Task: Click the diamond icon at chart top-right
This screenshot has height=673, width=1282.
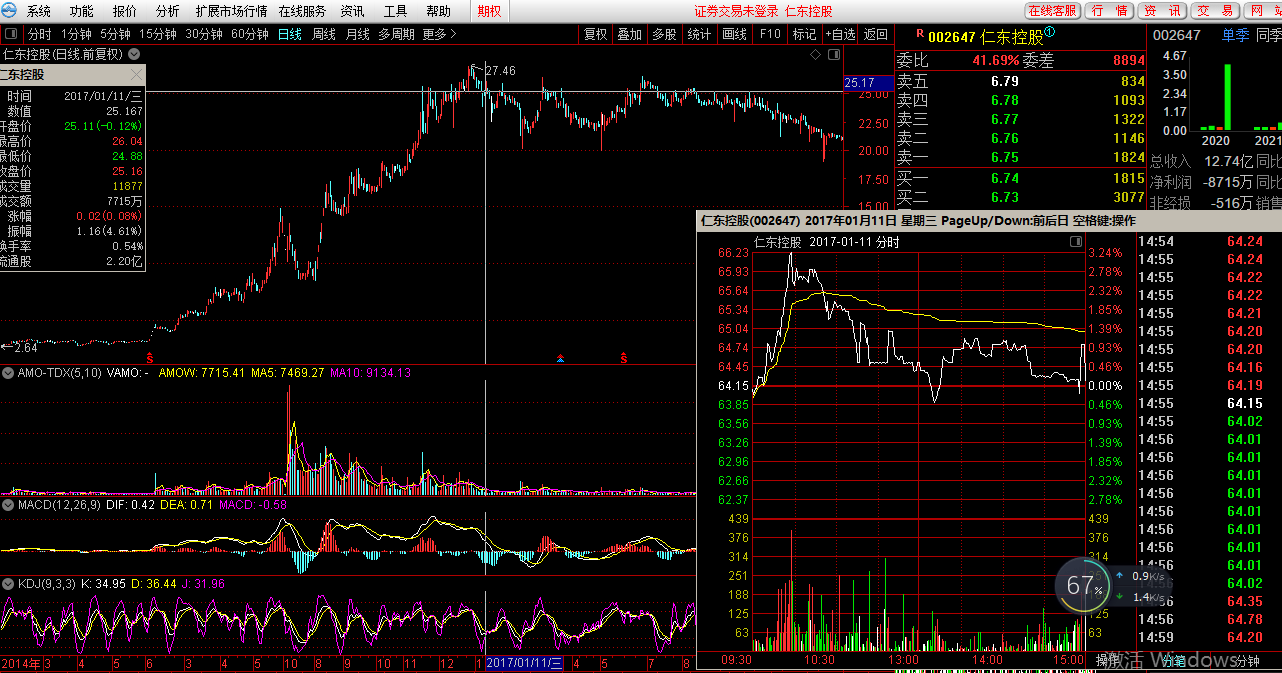Action: [x=816, y=54]
